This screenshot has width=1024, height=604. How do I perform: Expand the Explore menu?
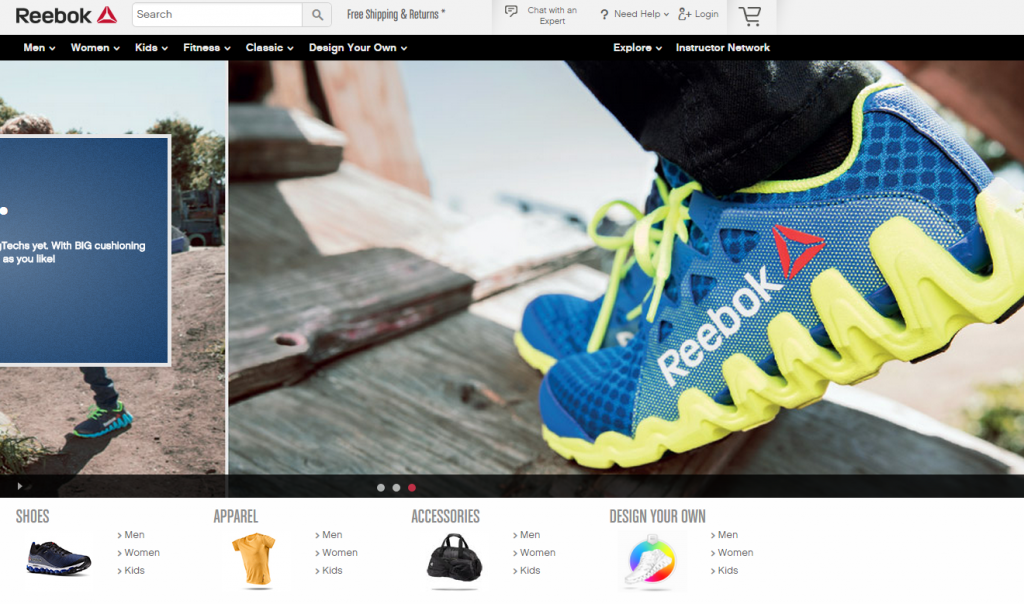pyautogui.click(x=637, y=48)
